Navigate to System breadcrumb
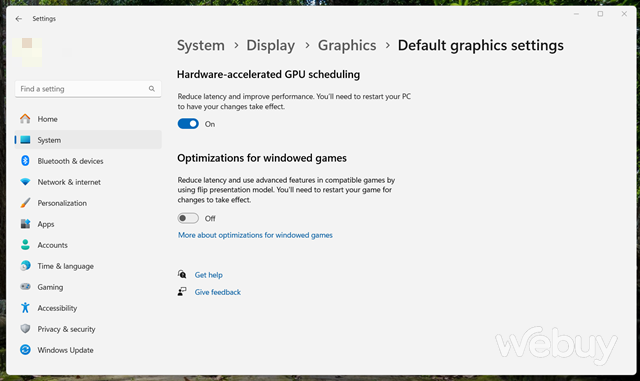The height and width of the screenshot is (381, 640). [201, 45]
